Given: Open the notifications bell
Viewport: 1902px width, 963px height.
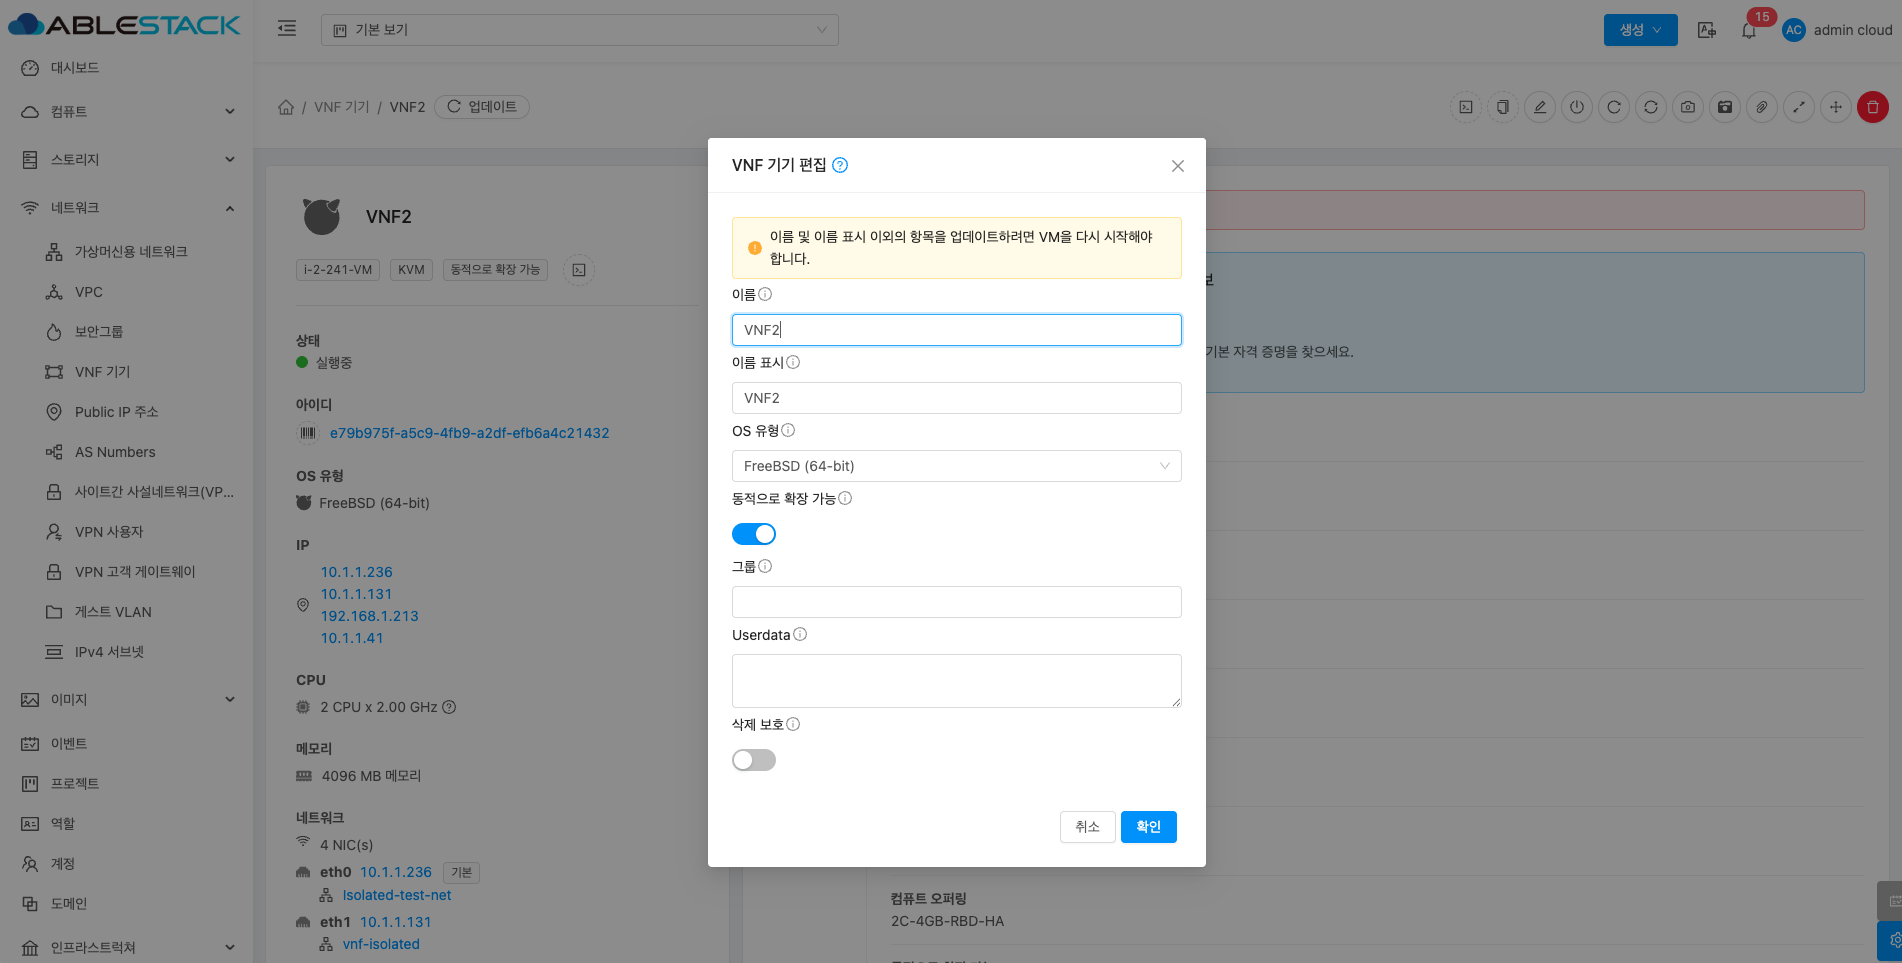Looking at the screenshot, I should [1748, 30].
